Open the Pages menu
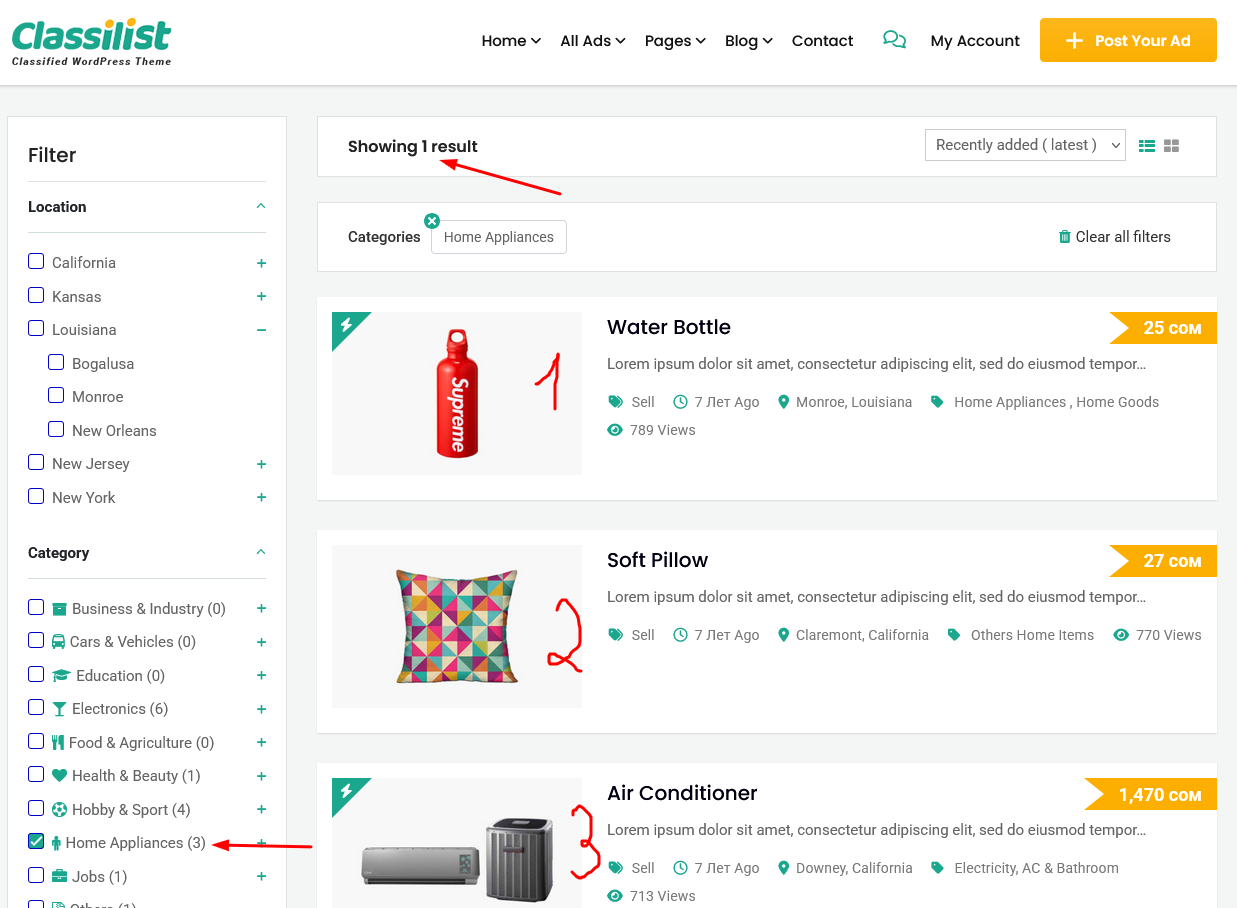The width and height of the screenshot is (1237, 908). point(675,41)
